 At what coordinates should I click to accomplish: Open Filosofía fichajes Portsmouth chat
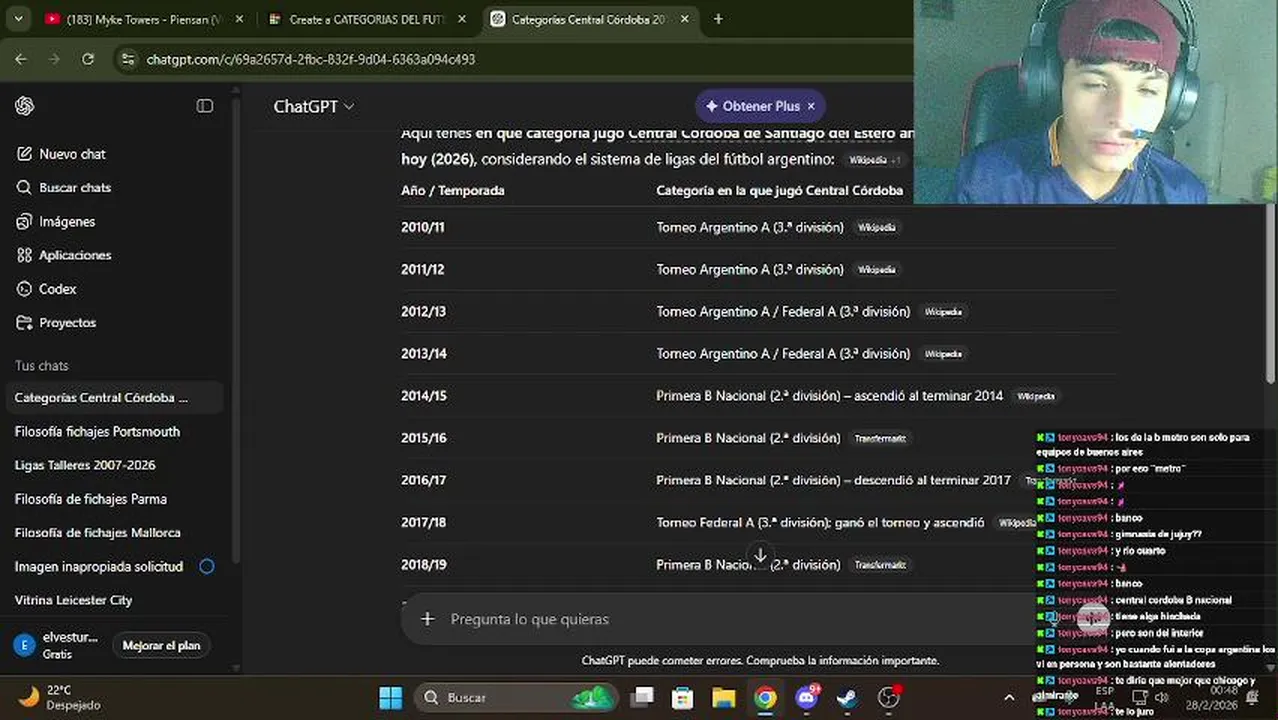coord(115,432)
